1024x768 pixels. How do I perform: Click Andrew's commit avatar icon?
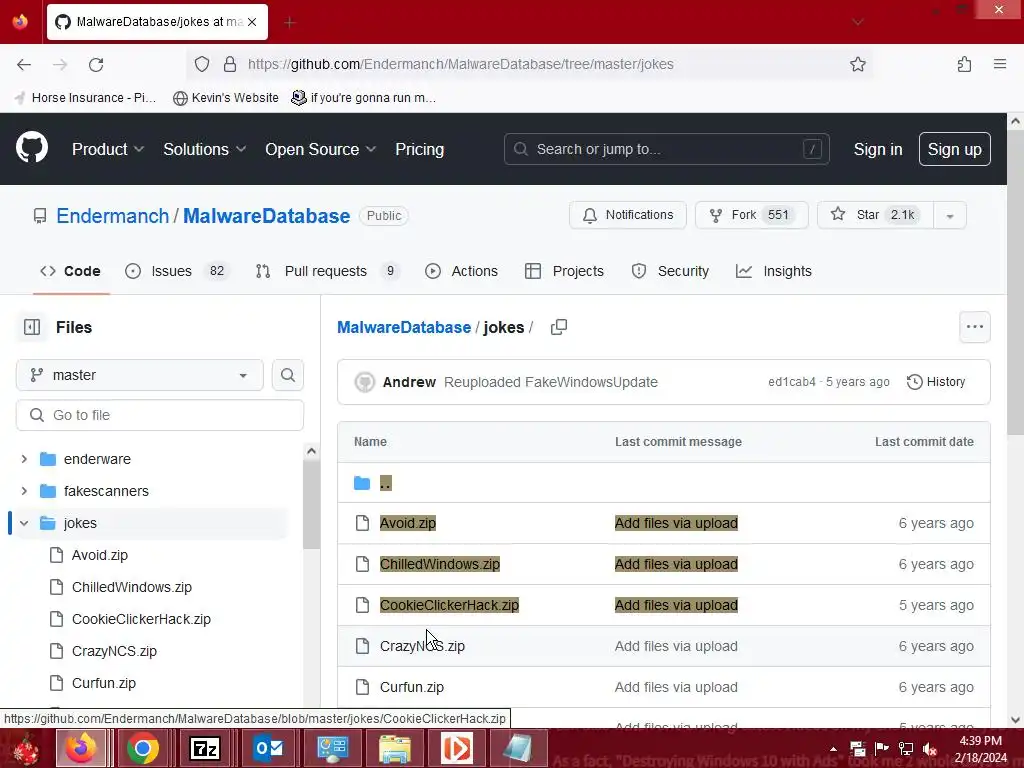pos(364,382)
